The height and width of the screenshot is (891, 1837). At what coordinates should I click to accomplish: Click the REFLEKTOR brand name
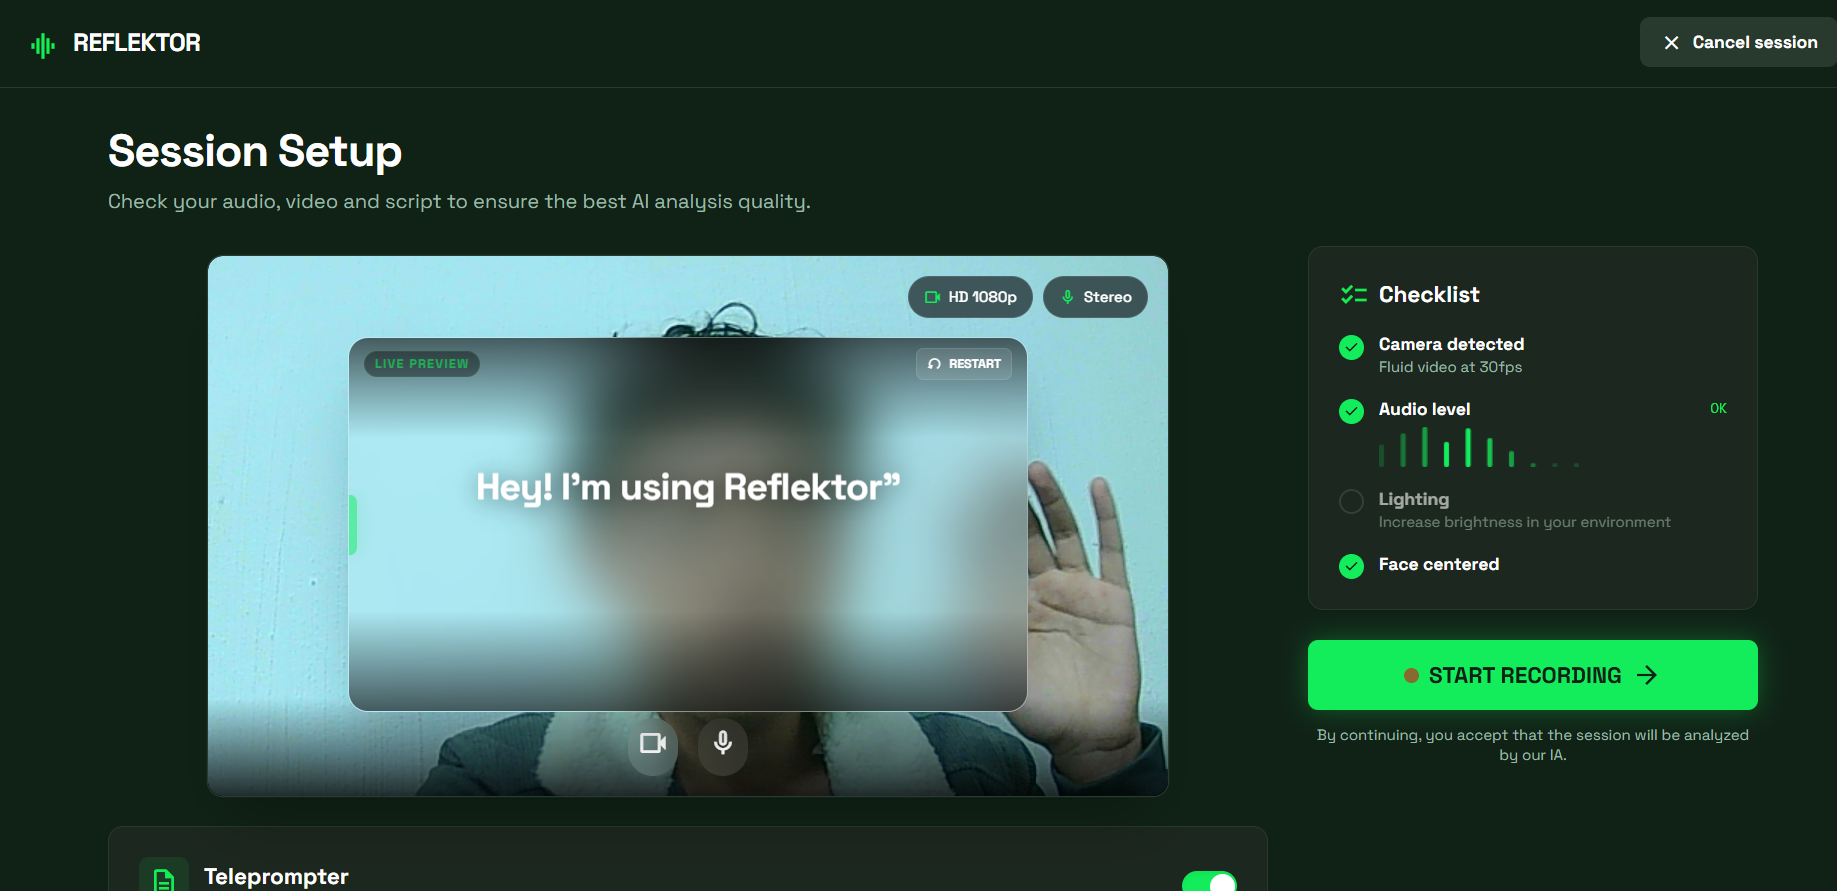pos(137,43)
